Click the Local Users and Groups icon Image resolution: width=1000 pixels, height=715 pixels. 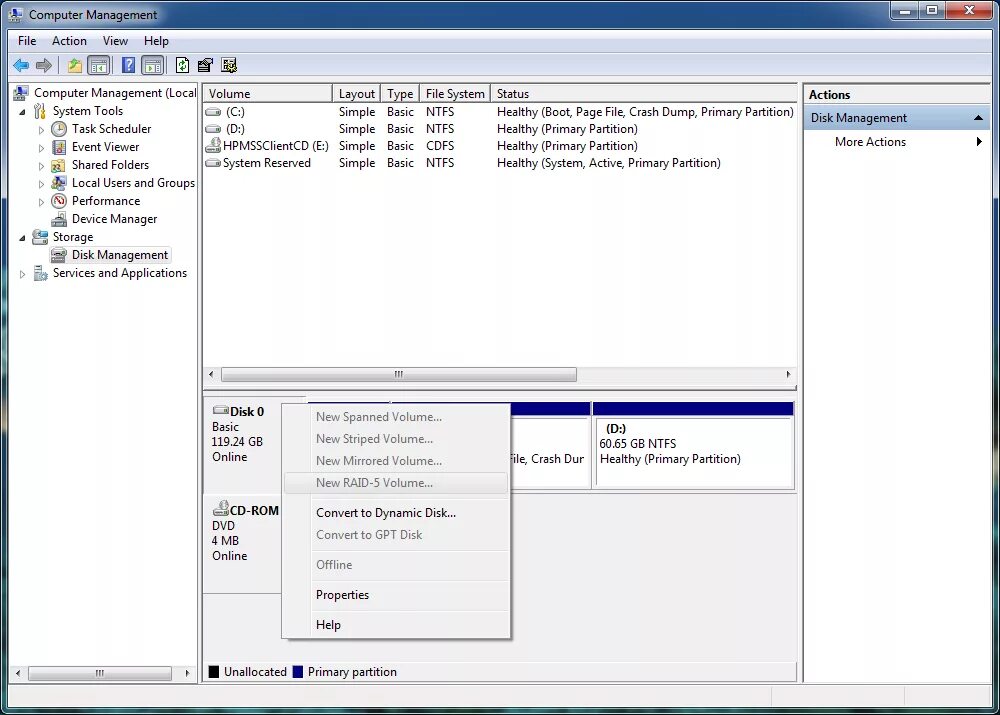coord(59,183)
